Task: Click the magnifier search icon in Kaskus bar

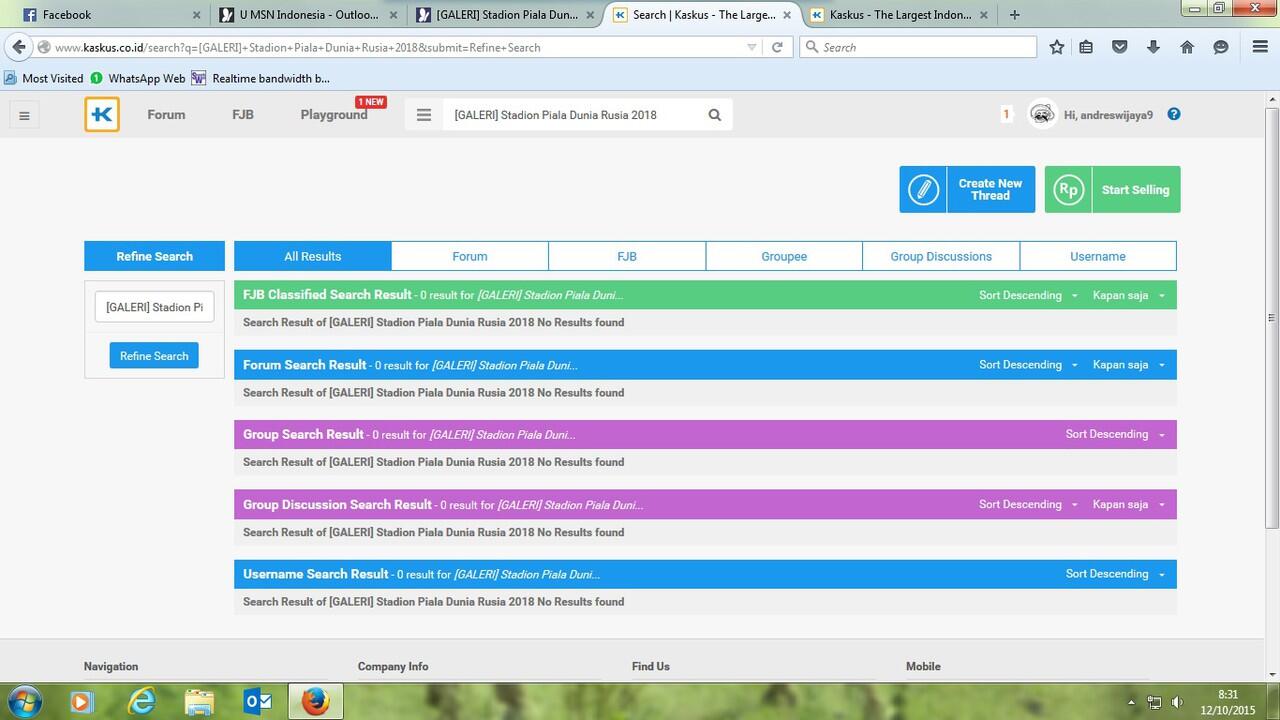Action: [x=715, y=115]
